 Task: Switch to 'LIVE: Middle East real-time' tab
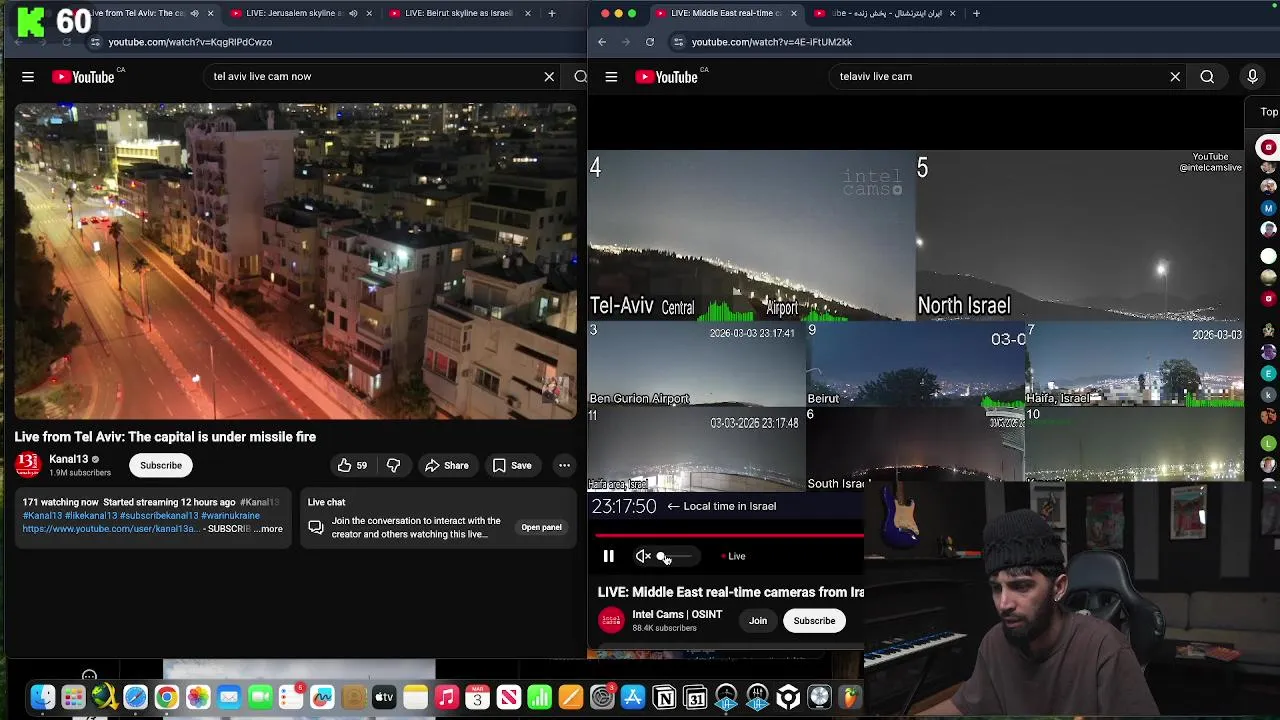[x=726, y=13]
